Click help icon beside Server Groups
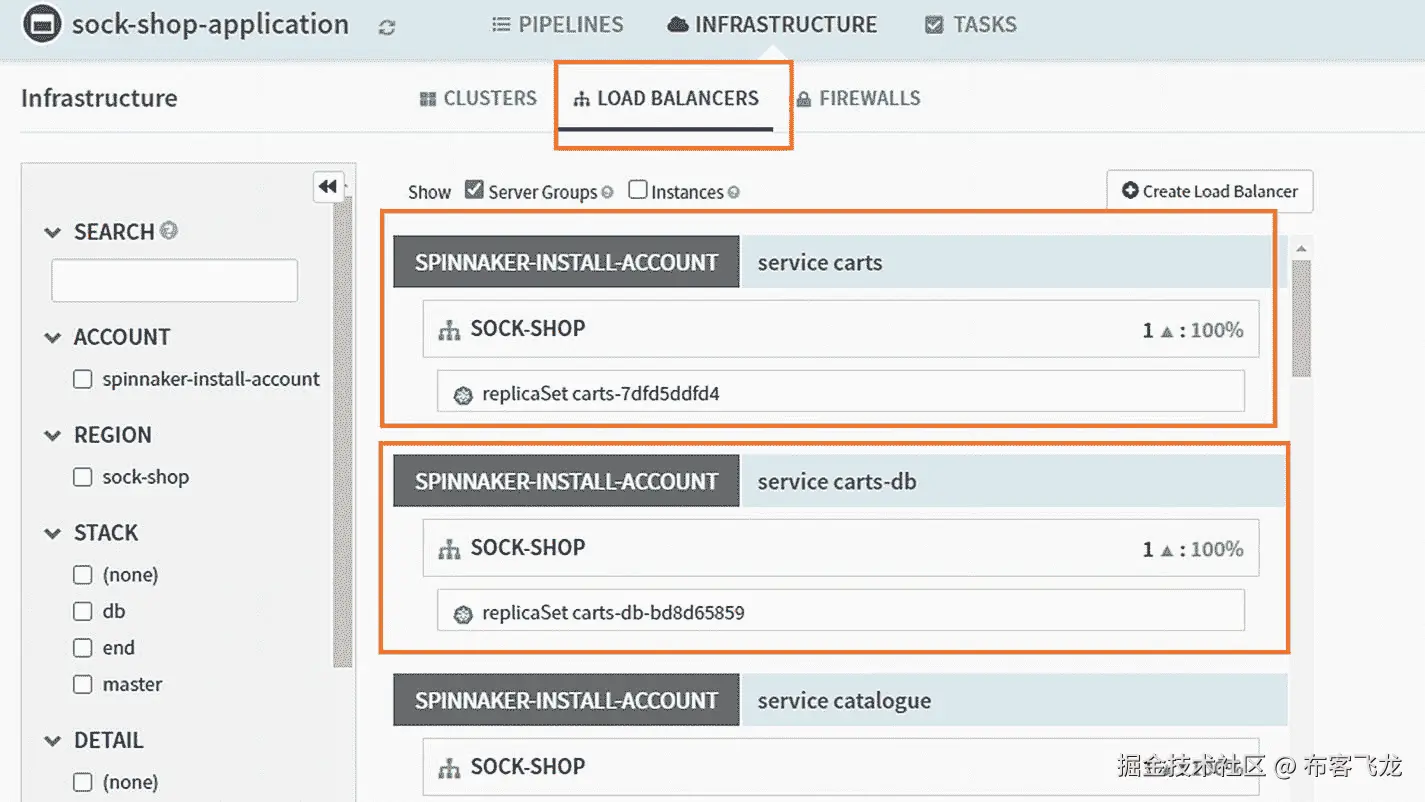 pos(607,192)
